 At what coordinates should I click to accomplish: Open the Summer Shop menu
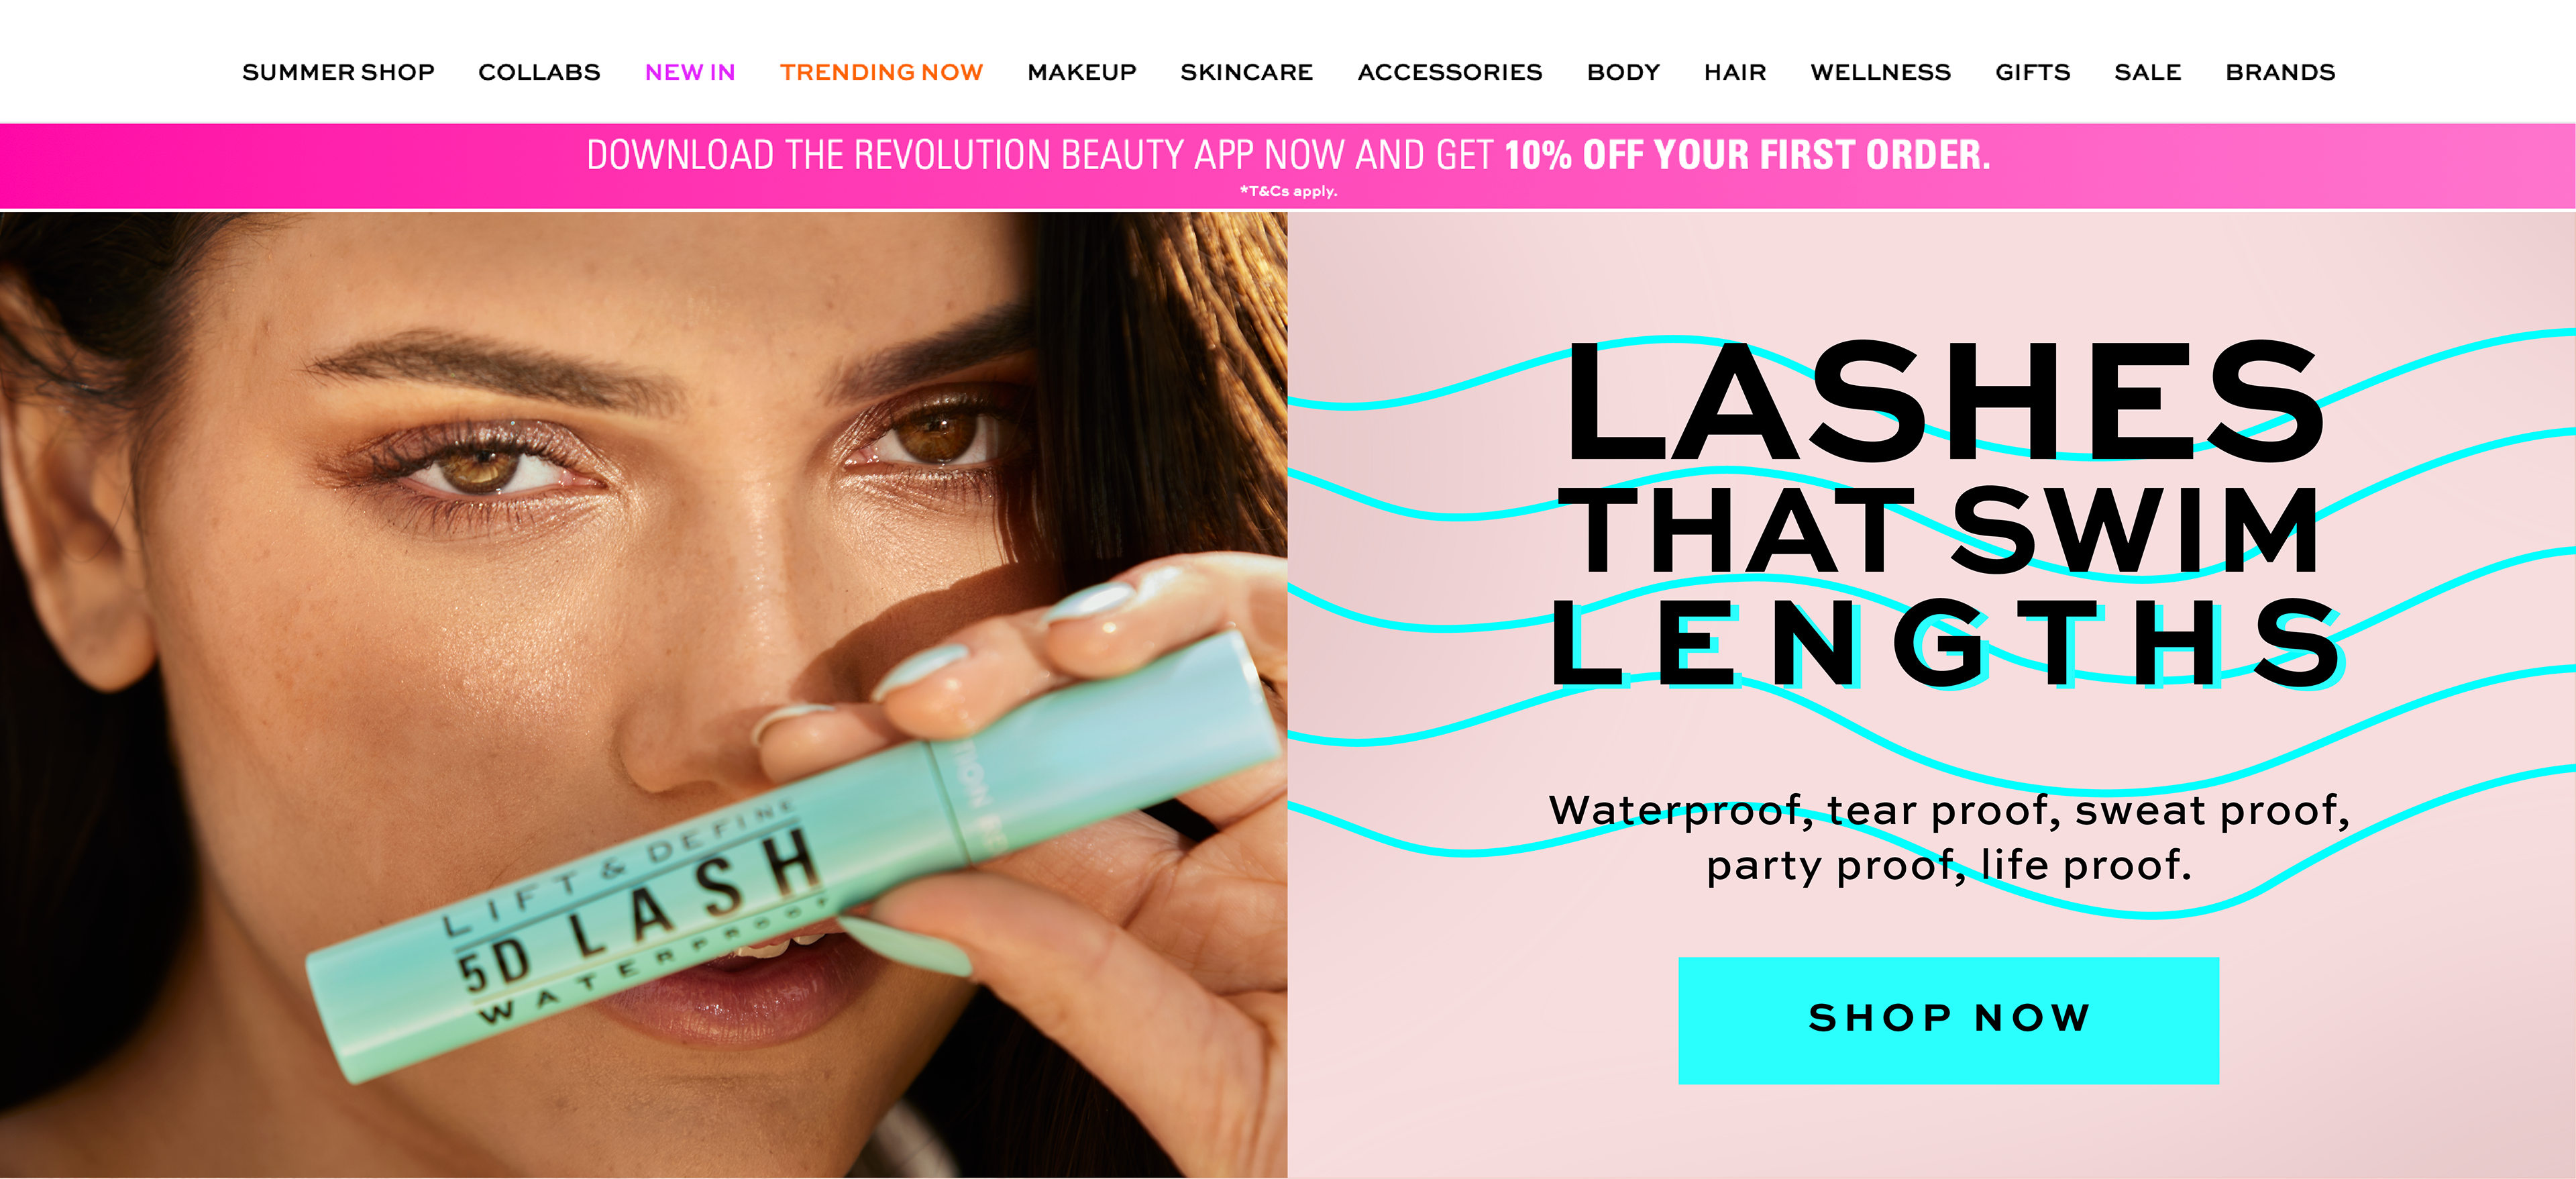[x=338, y=72]
